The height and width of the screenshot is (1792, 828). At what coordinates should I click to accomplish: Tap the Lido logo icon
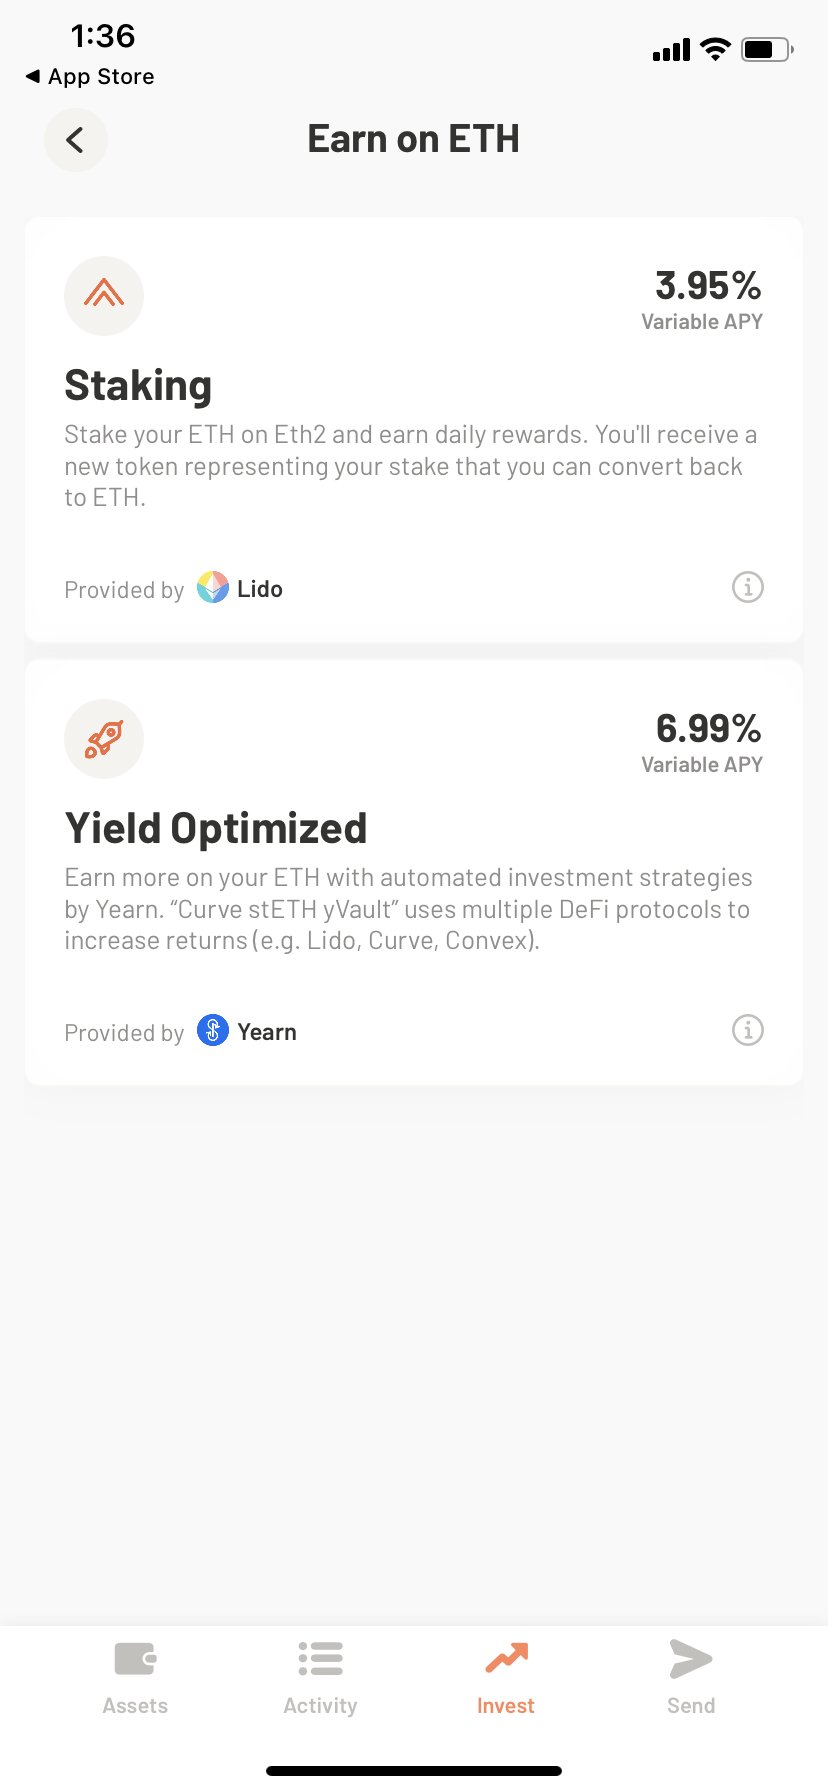coord(213,588)
